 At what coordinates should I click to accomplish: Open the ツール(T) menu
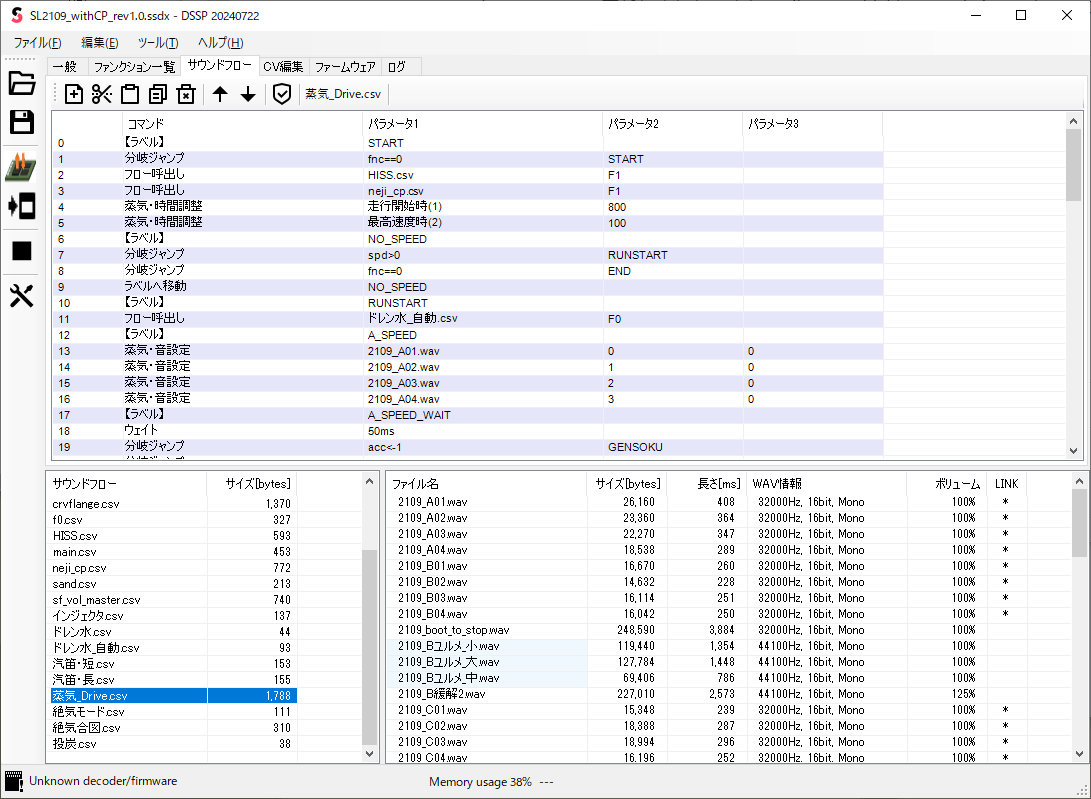coord(158,43)
